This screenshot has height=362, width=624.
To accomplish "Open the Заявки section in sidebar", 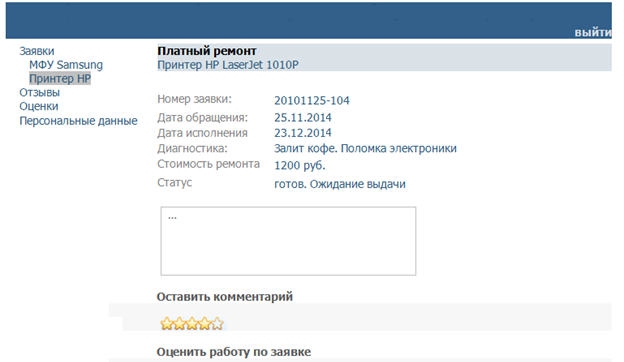I will tap(37, 51).
